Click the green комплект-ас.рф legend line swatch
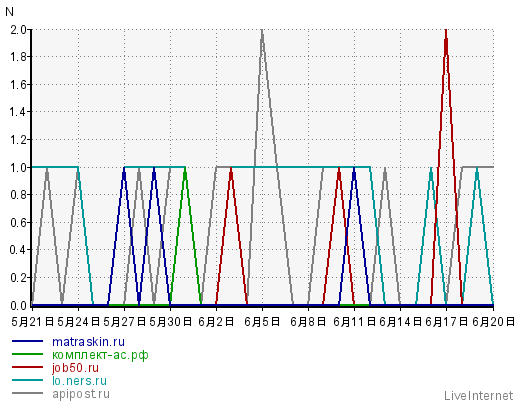520x405 pixels. tap(27, 354)
